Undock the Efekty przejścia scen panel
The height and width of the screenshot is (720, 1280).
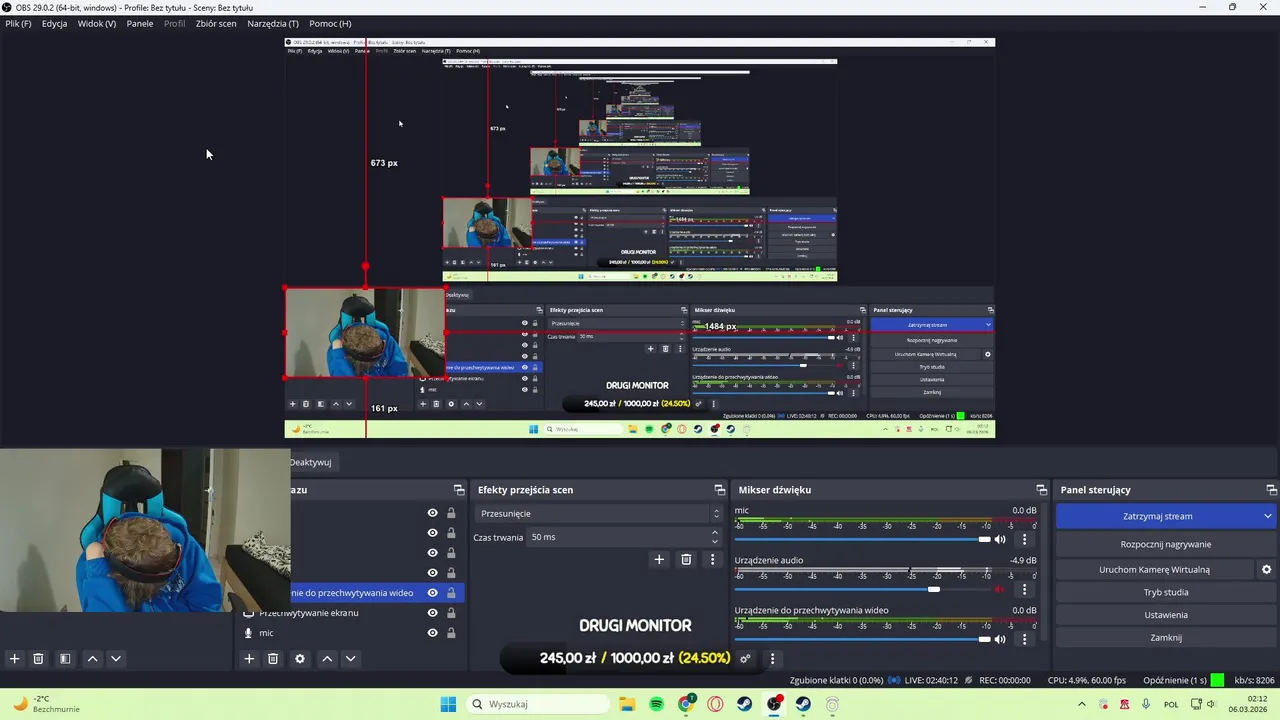coord(719,490)
